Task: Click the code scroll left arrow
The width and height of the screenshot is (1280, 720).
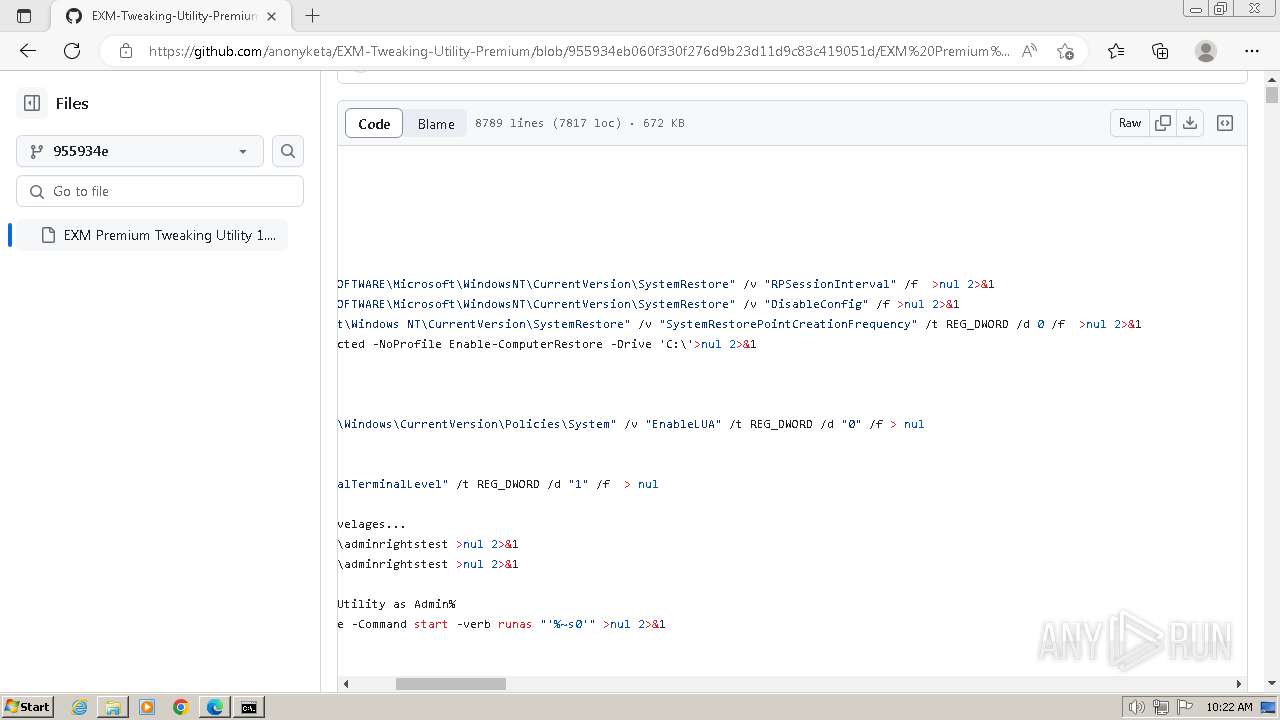Action: pos(346,684)
